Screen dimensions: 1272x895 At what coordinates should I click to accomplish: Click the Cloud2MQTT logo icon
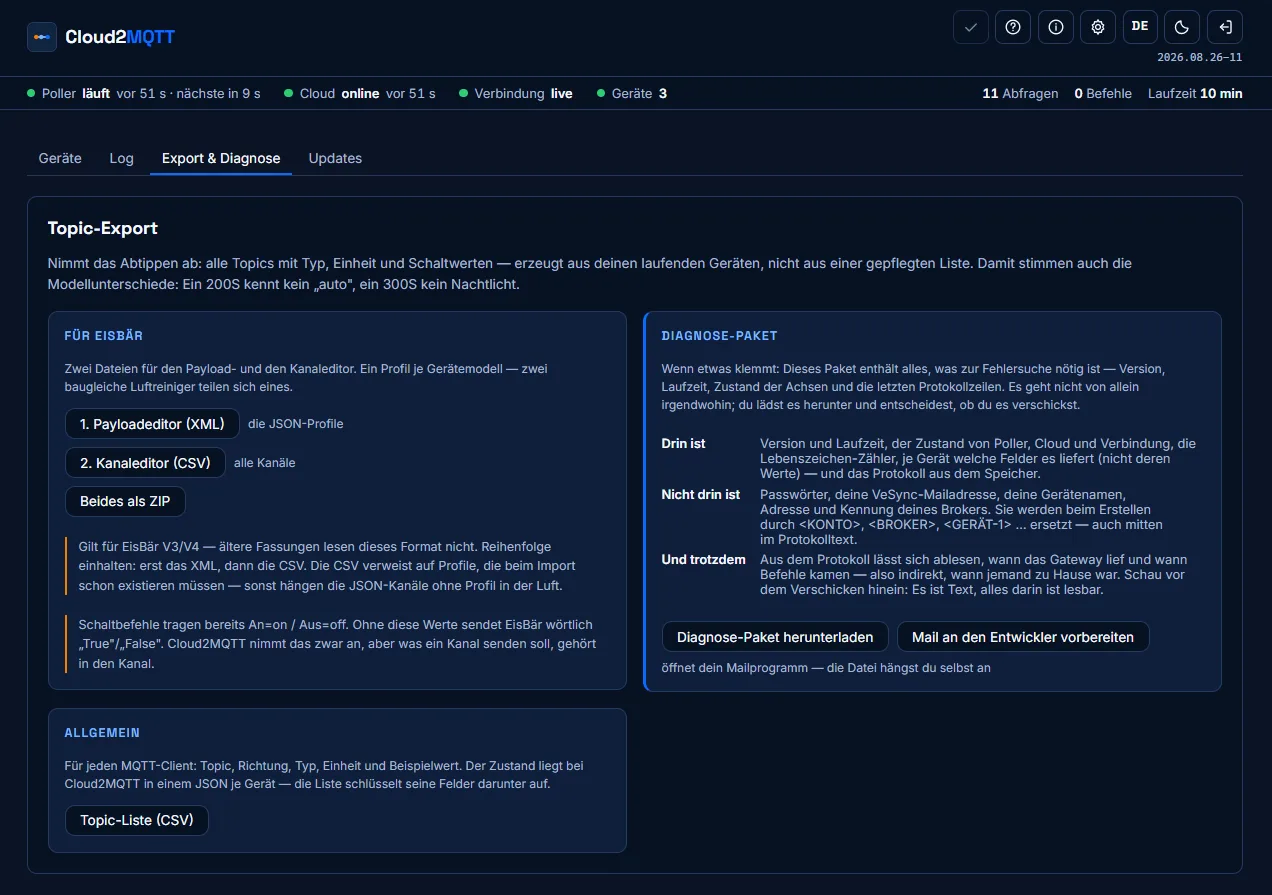tap(42, 37)
